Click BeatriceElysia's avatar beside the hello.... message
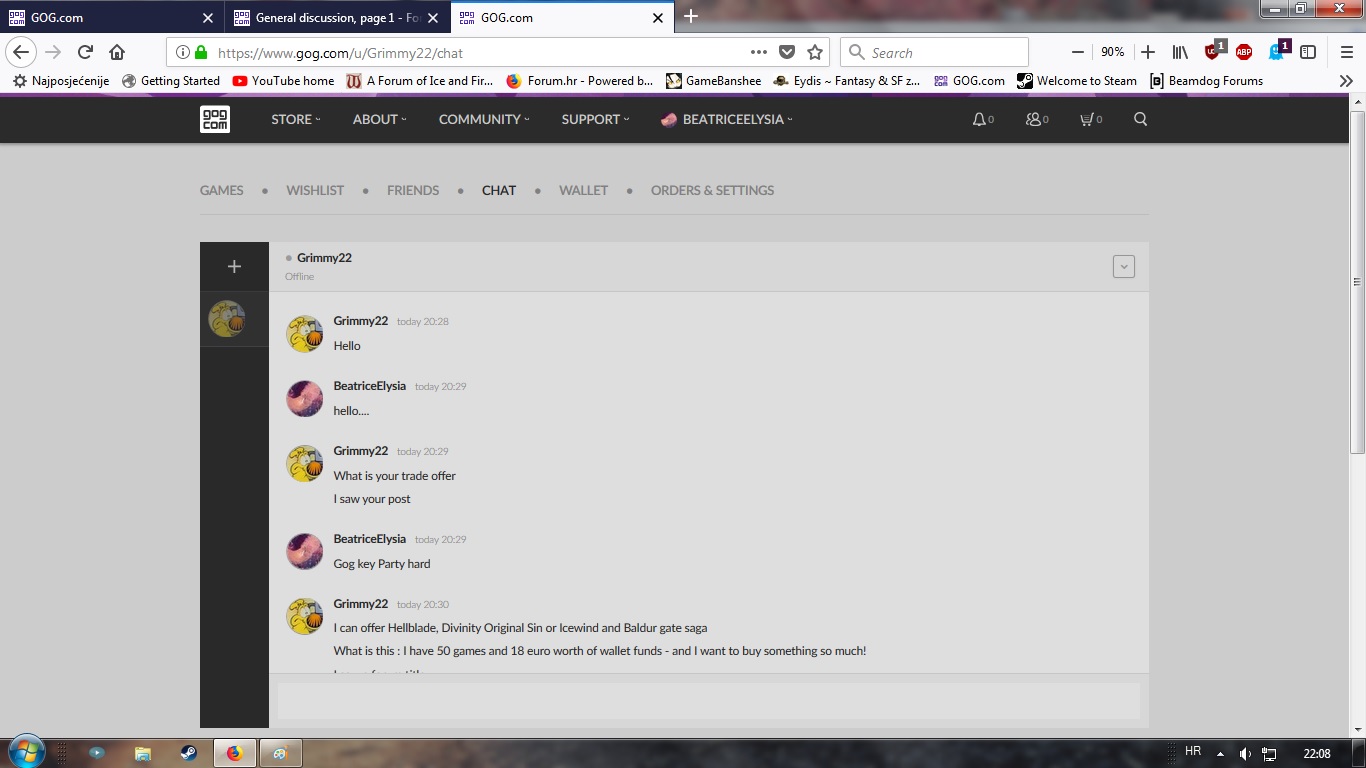Screen dimensions: 1366x768 [305, 398]
